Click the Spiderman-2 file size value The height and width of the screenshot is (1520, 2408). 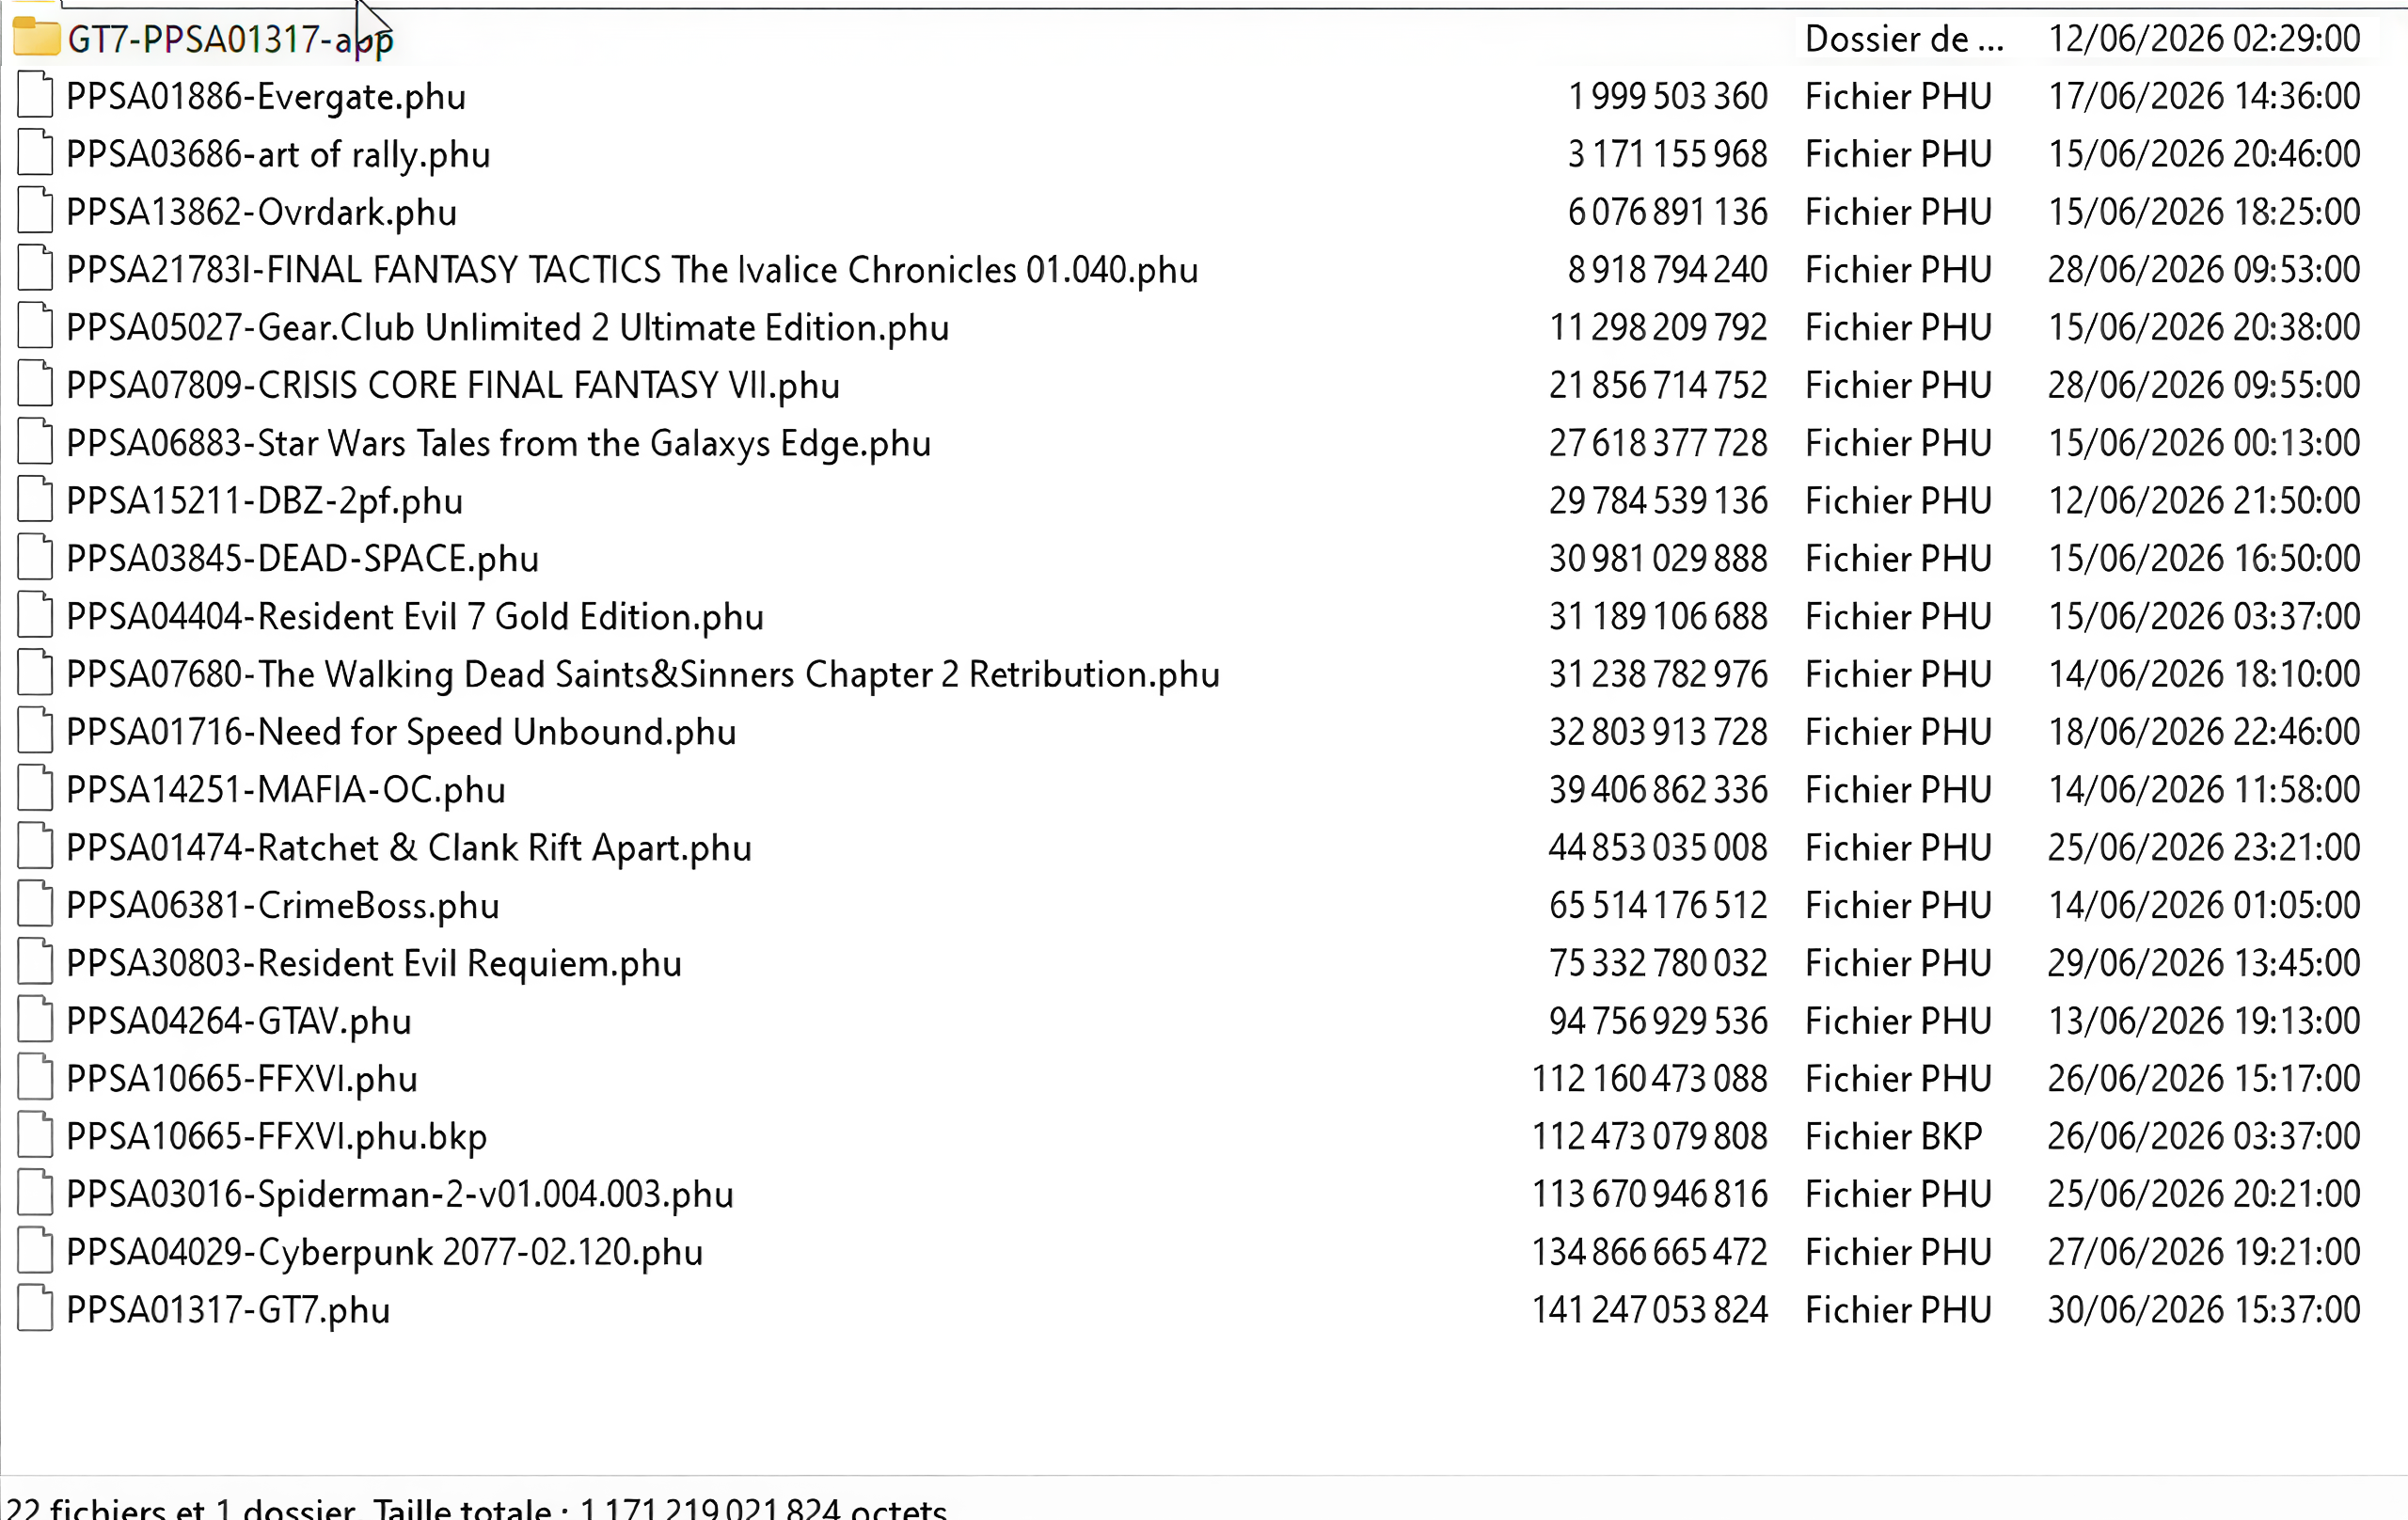coord(1650,1194)
